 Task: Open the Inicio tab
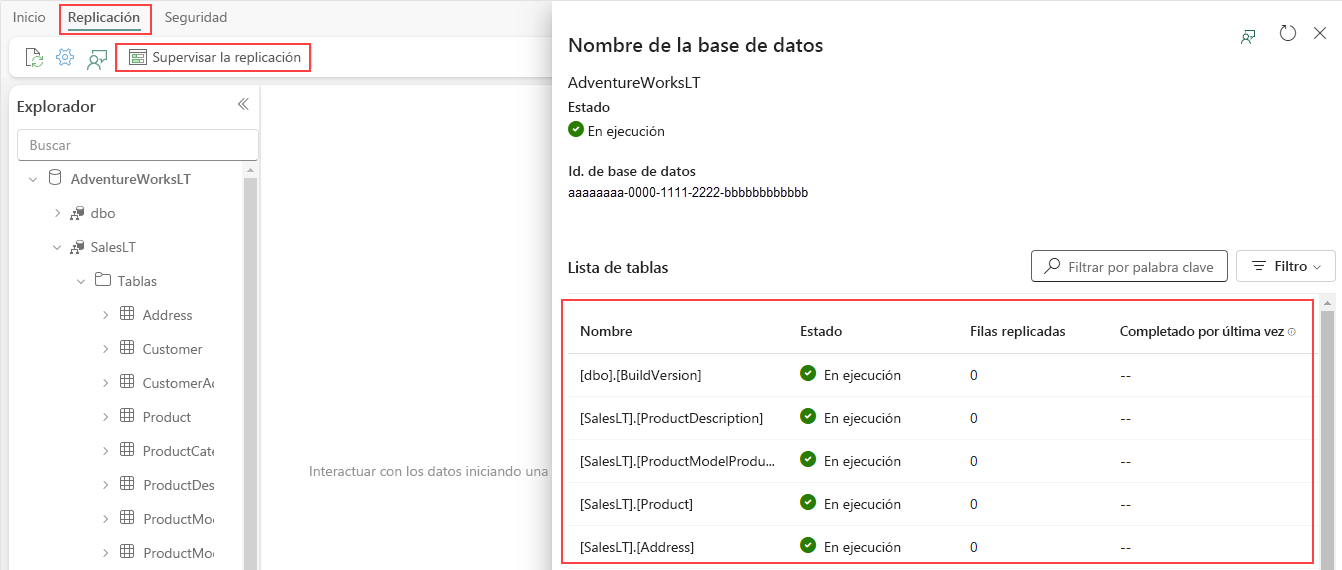point(29,17)
